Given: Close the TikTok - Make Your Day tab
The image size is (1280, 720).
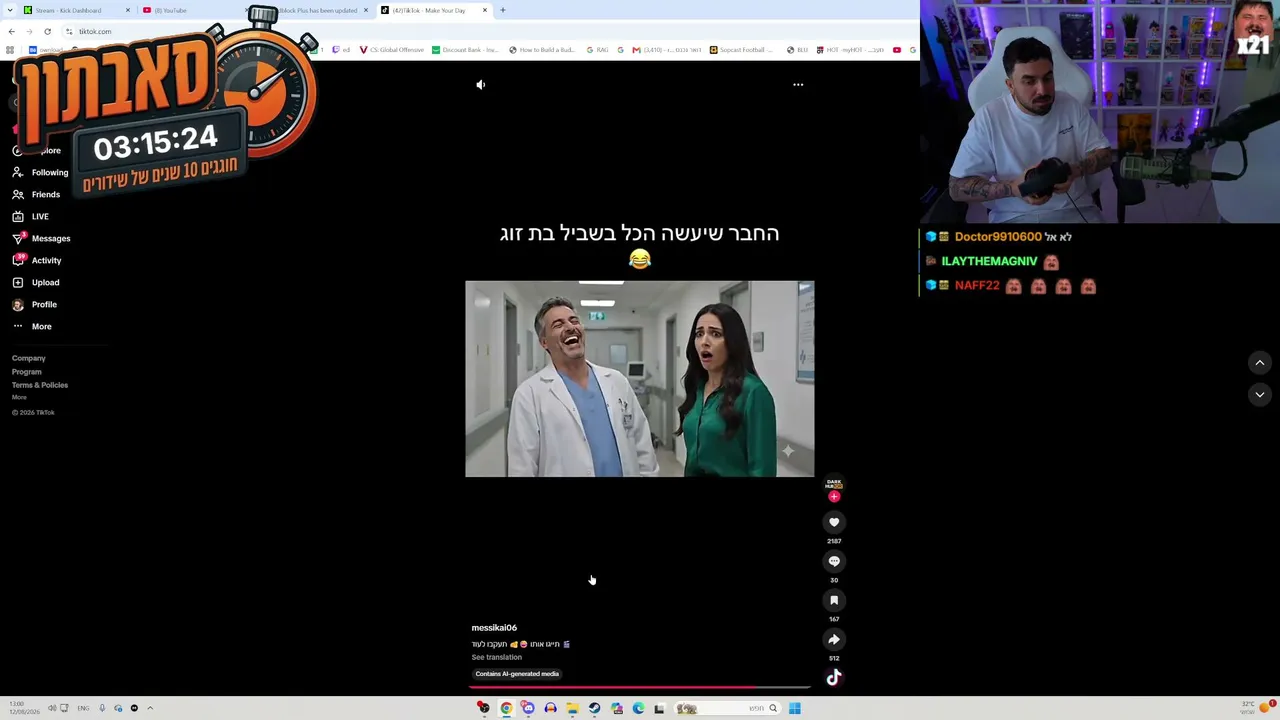Looking at the screenshot, I should 485,10.
